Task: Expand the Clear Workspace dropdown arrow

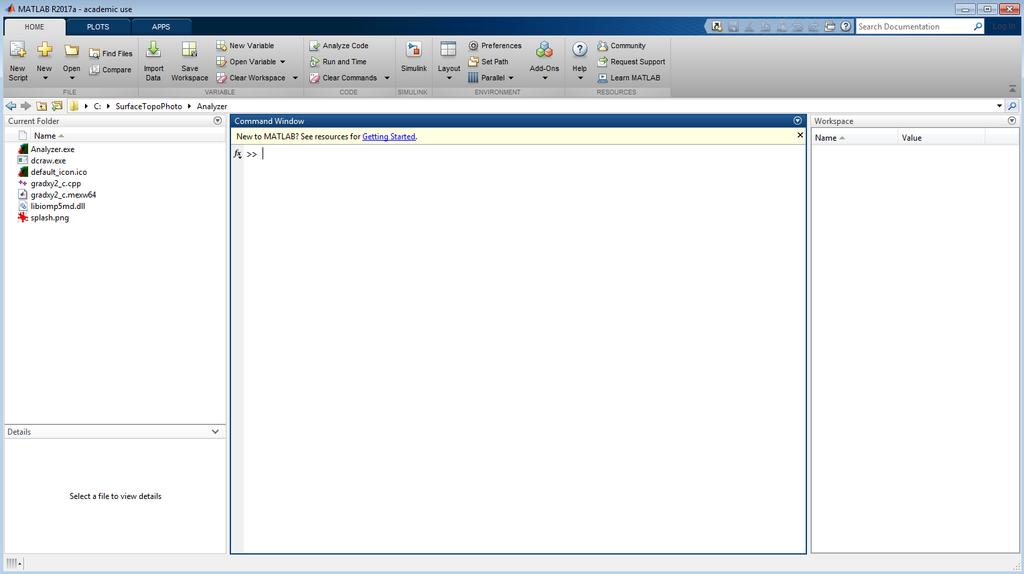Action: click(x=295, y=78)
